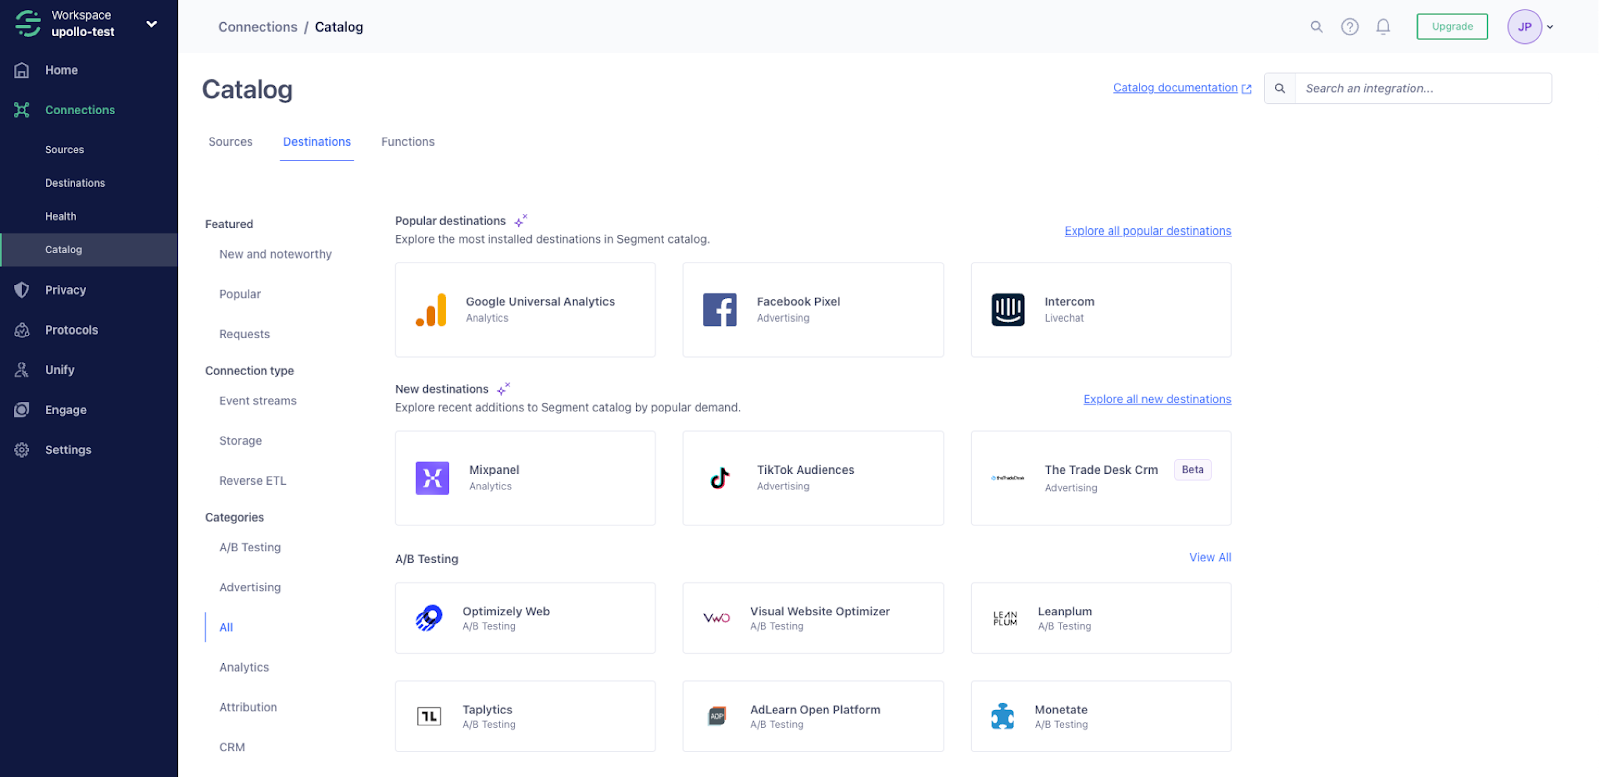Click the Facebook Pixel logo
Image resolution: width=1600 pixels, height=777 pixels.
click(720, 310)
